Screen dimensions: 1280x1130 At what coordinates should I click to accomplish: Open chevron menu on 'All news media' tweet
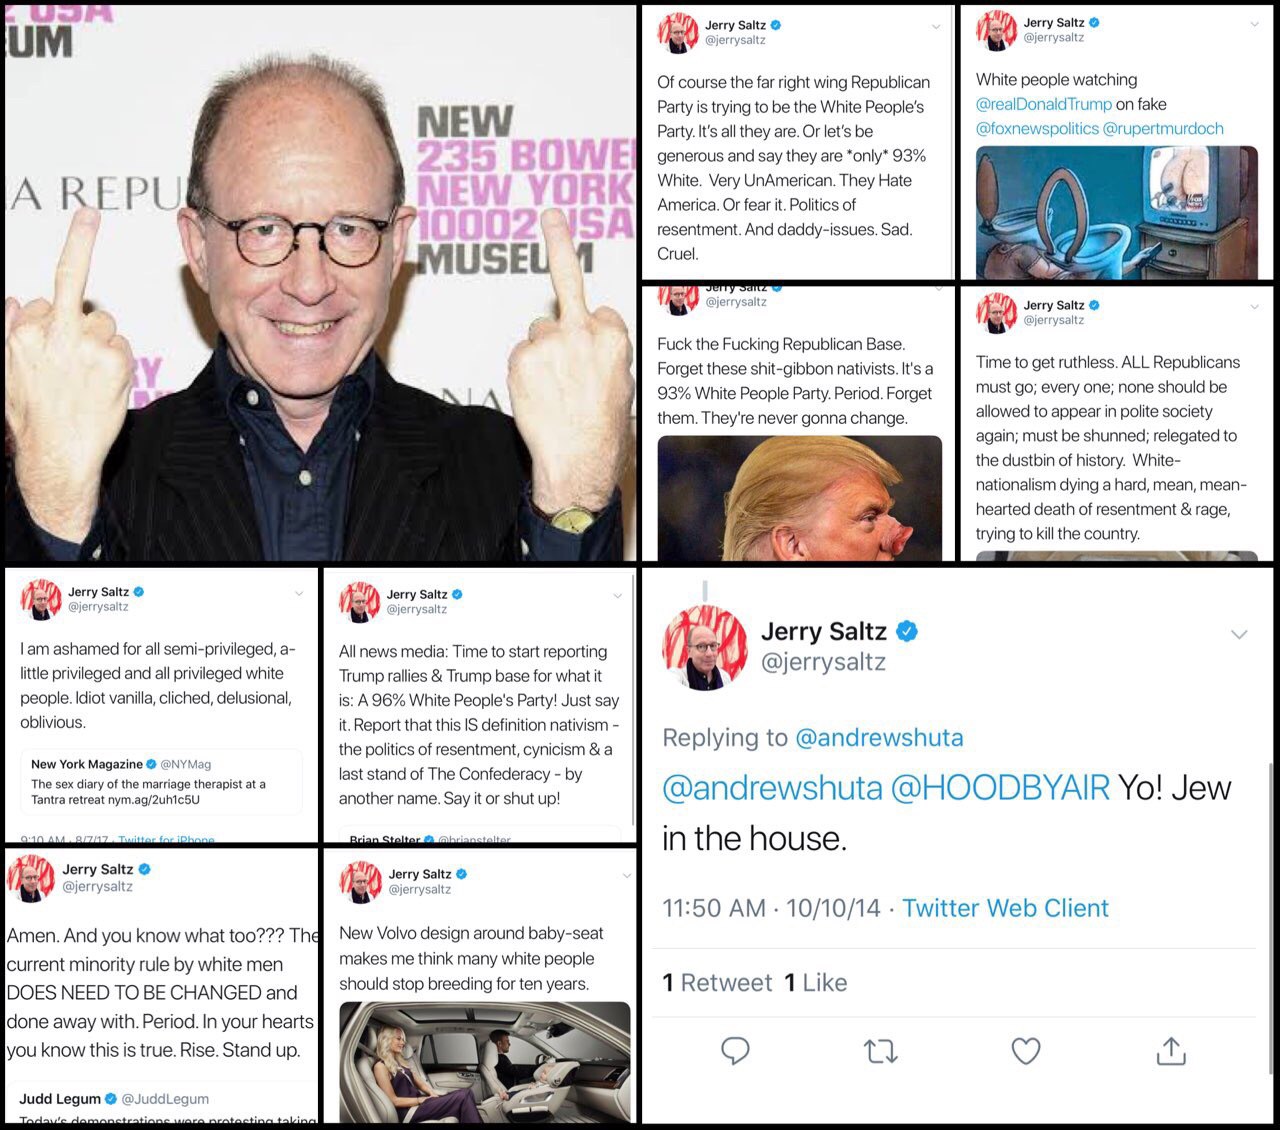(617, 596)
